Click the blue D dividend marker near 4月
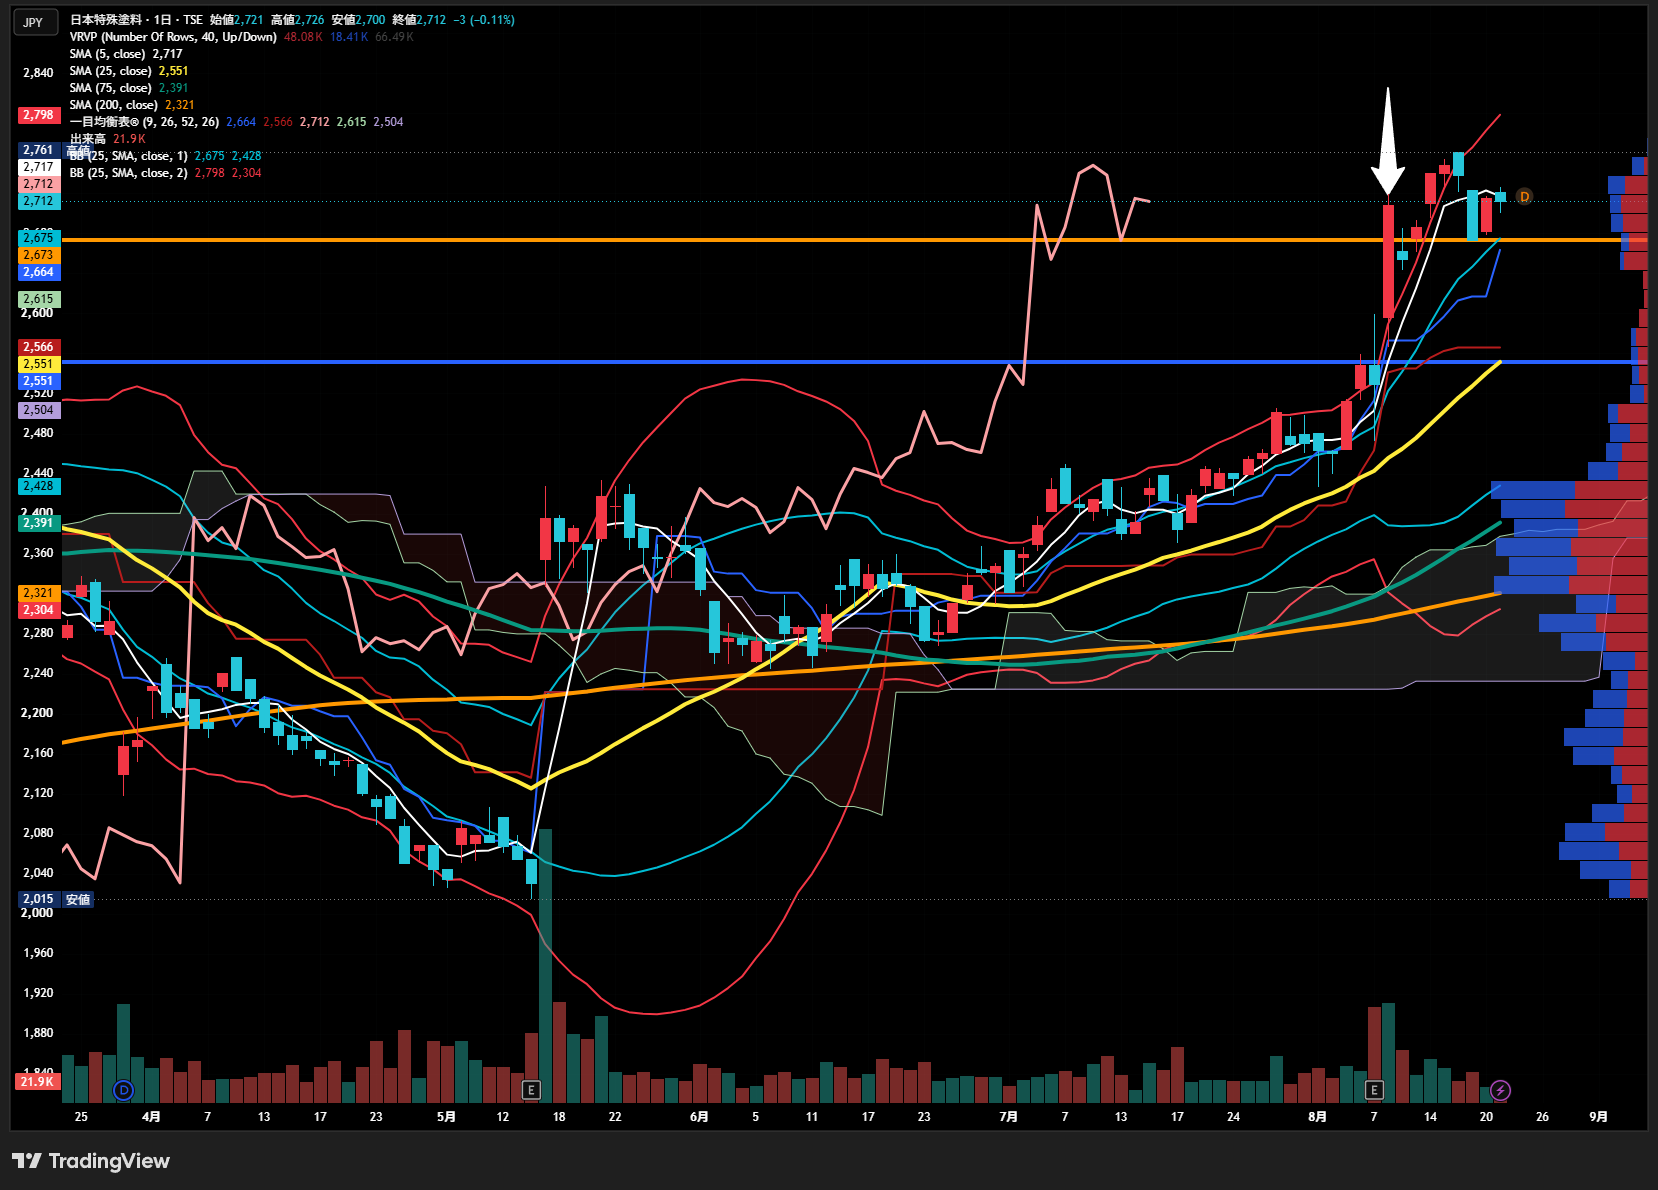 click(123, 1090)
